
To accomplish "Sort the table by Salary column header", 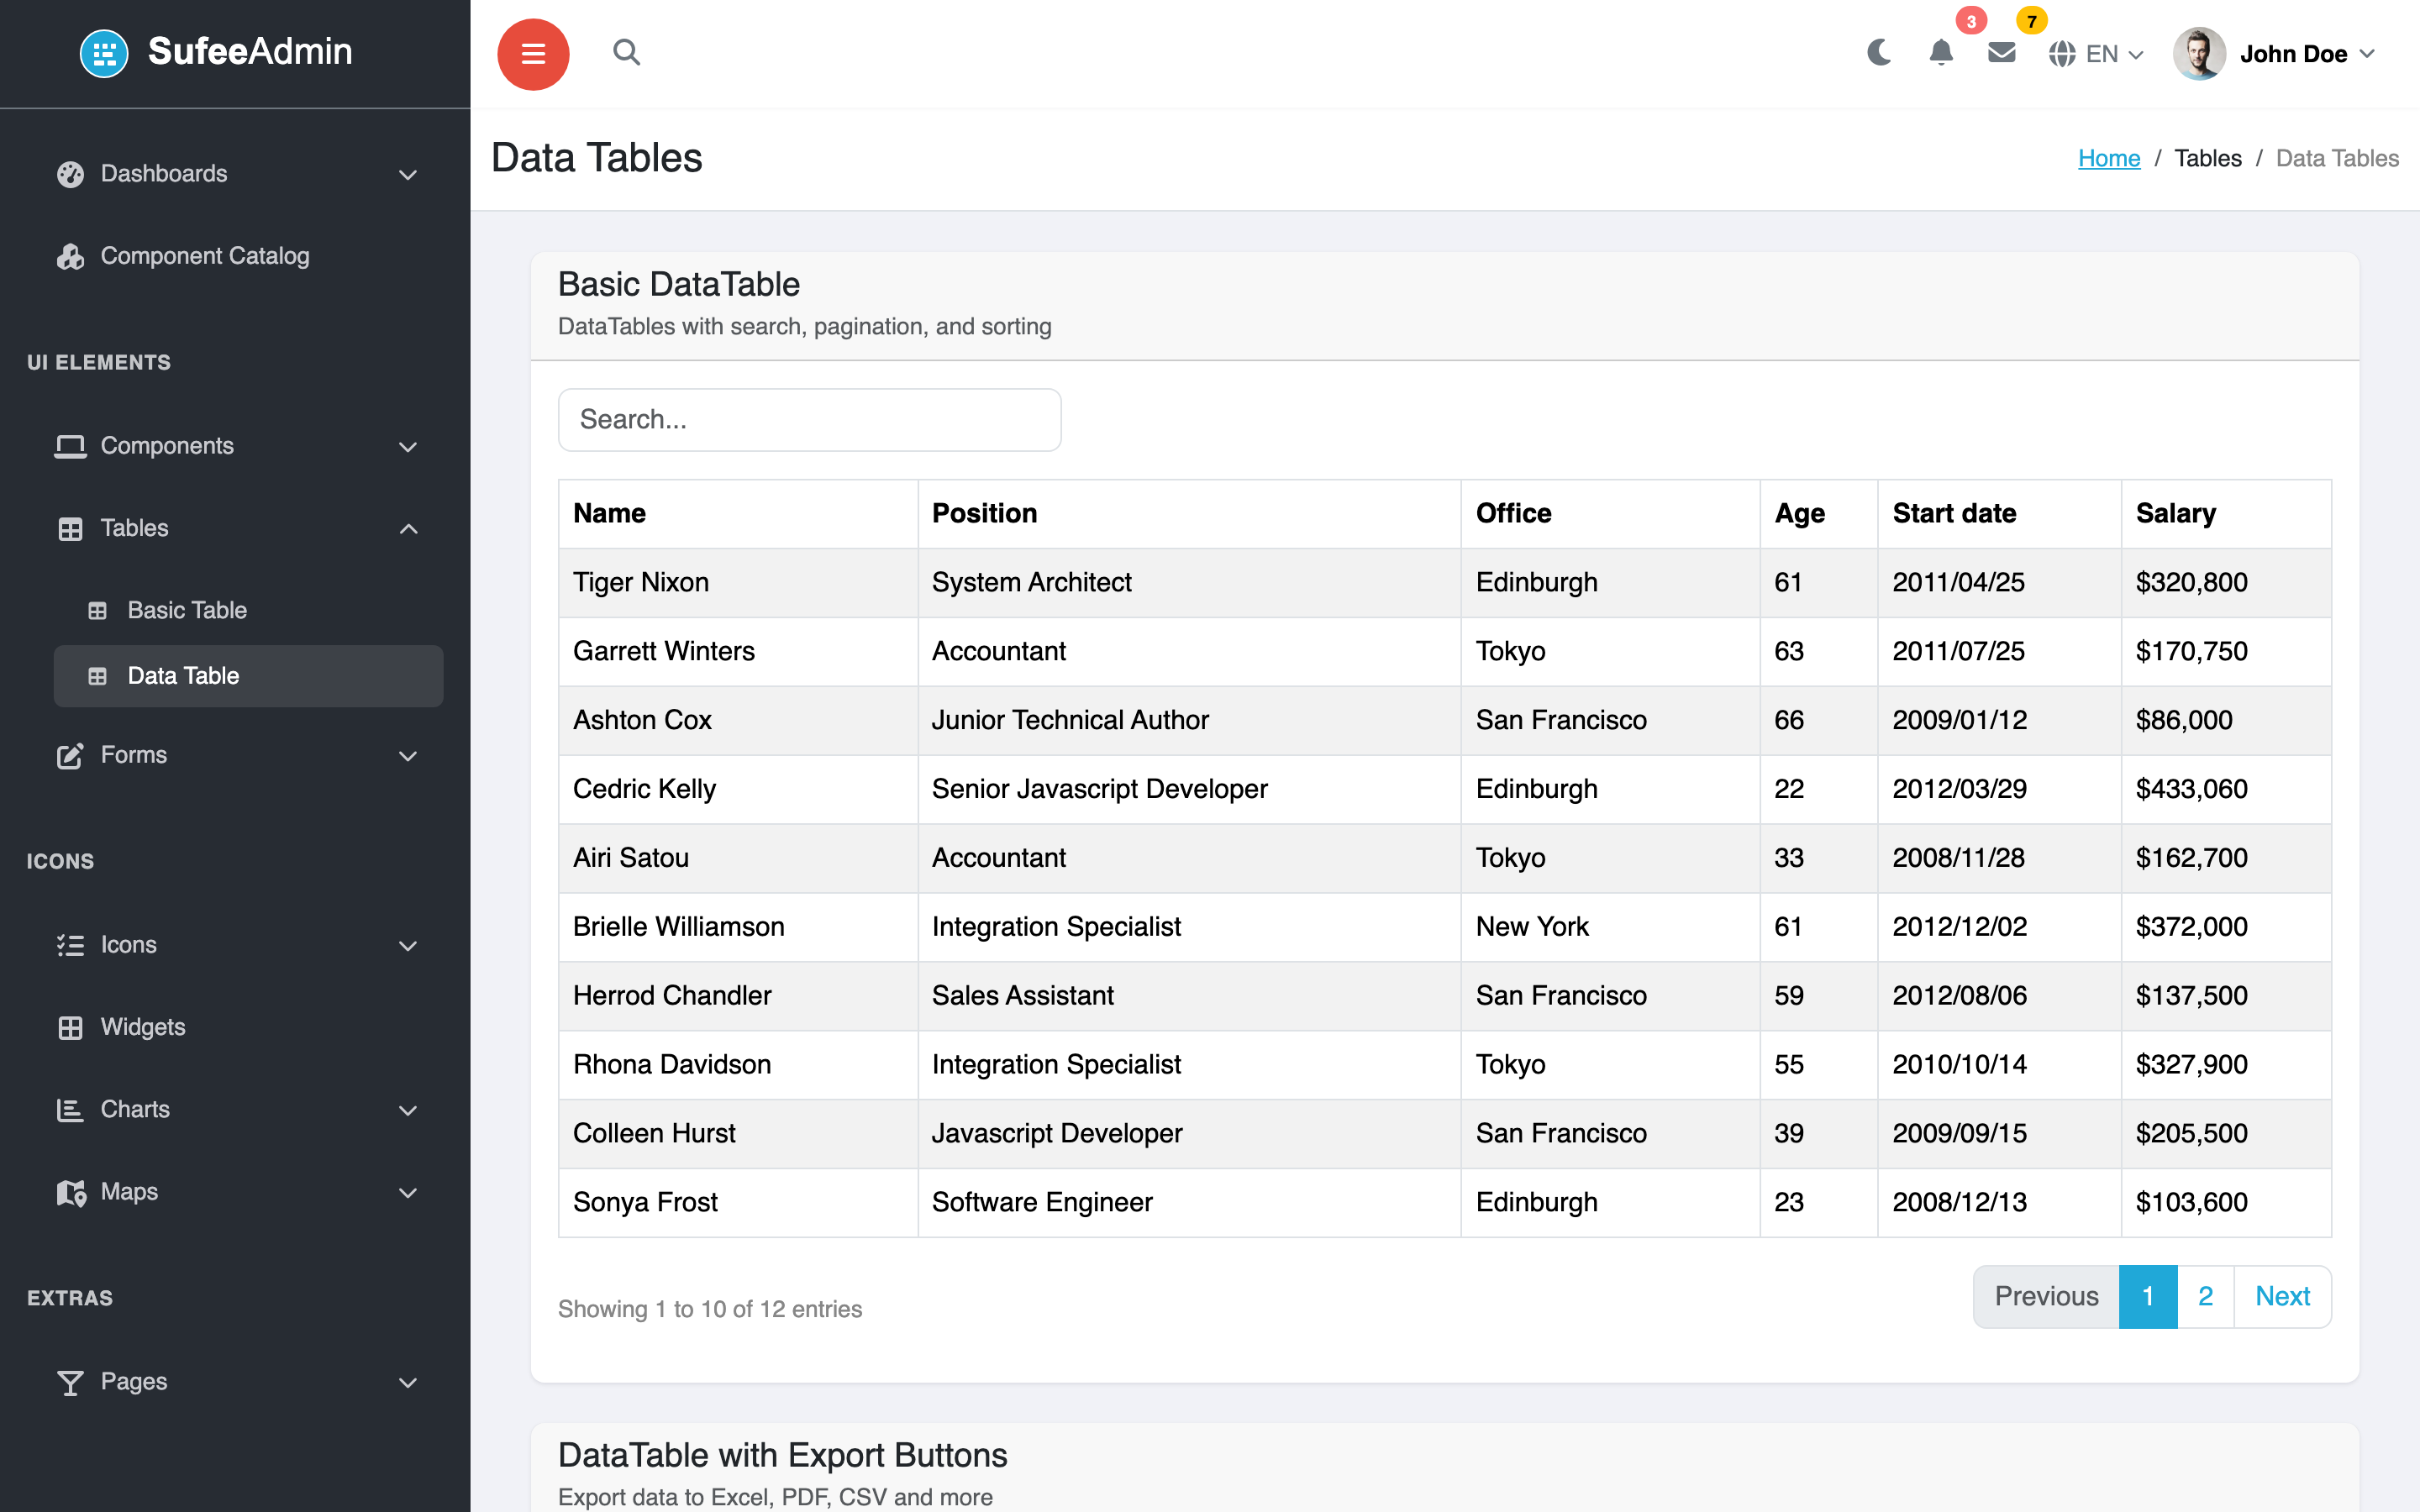I will (x=2175, y=513).
